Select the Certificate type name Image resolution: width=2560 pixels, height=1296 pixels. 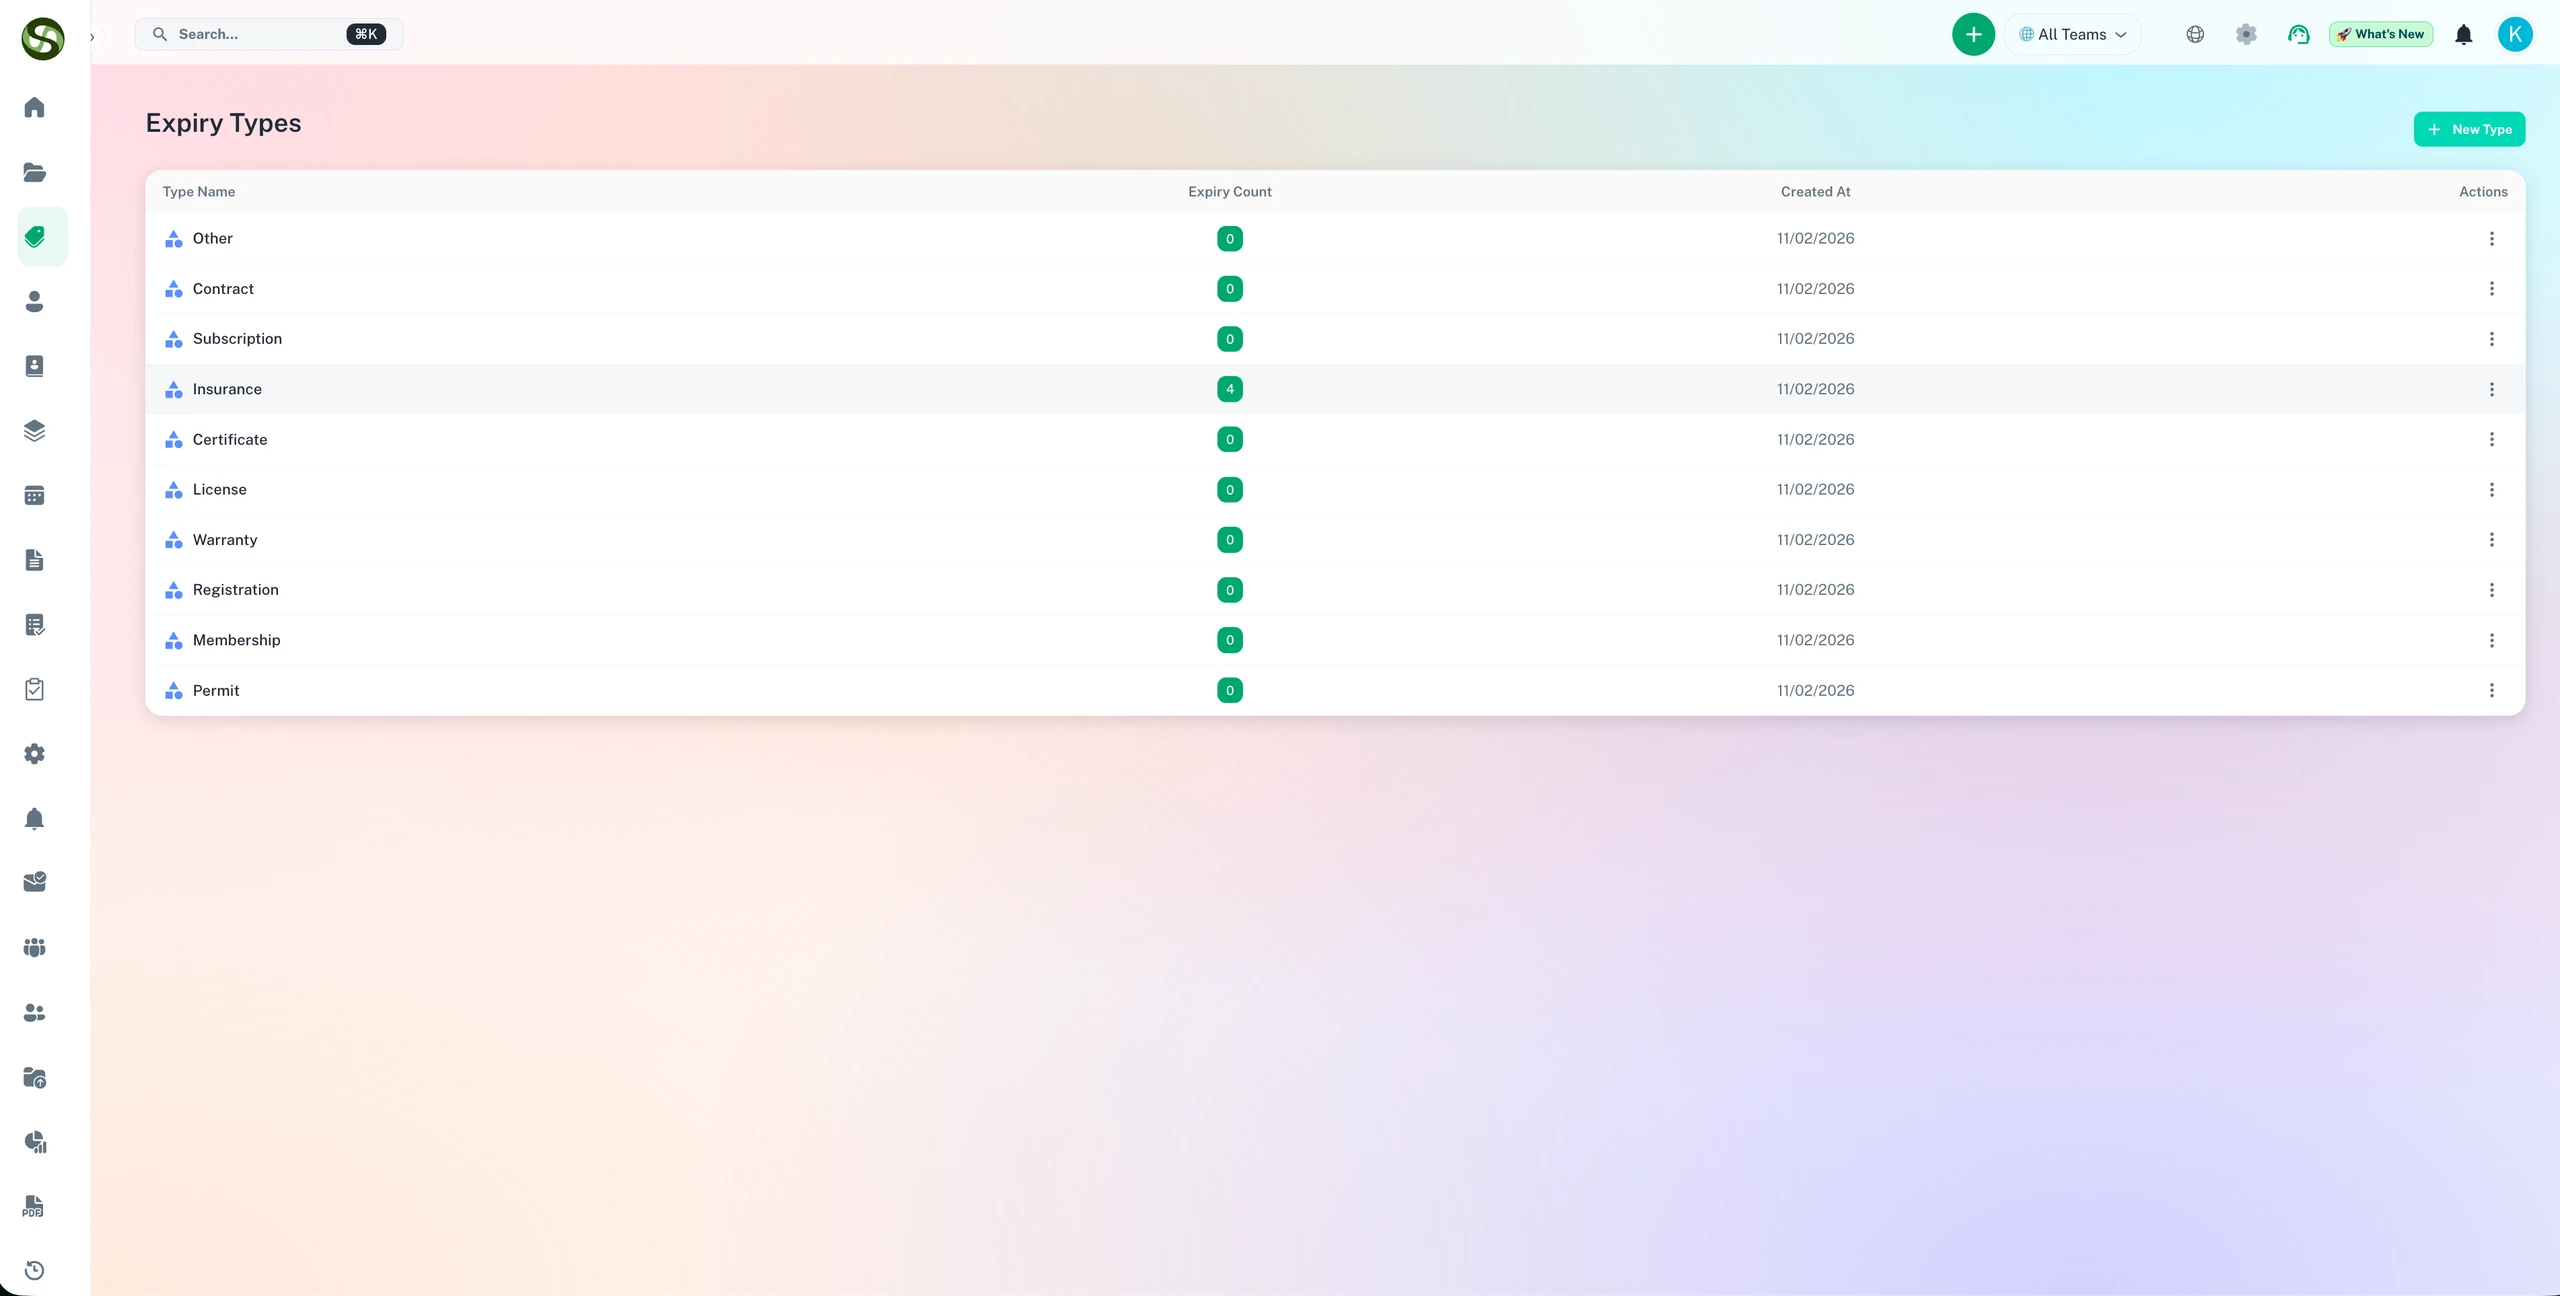point(230,439)
